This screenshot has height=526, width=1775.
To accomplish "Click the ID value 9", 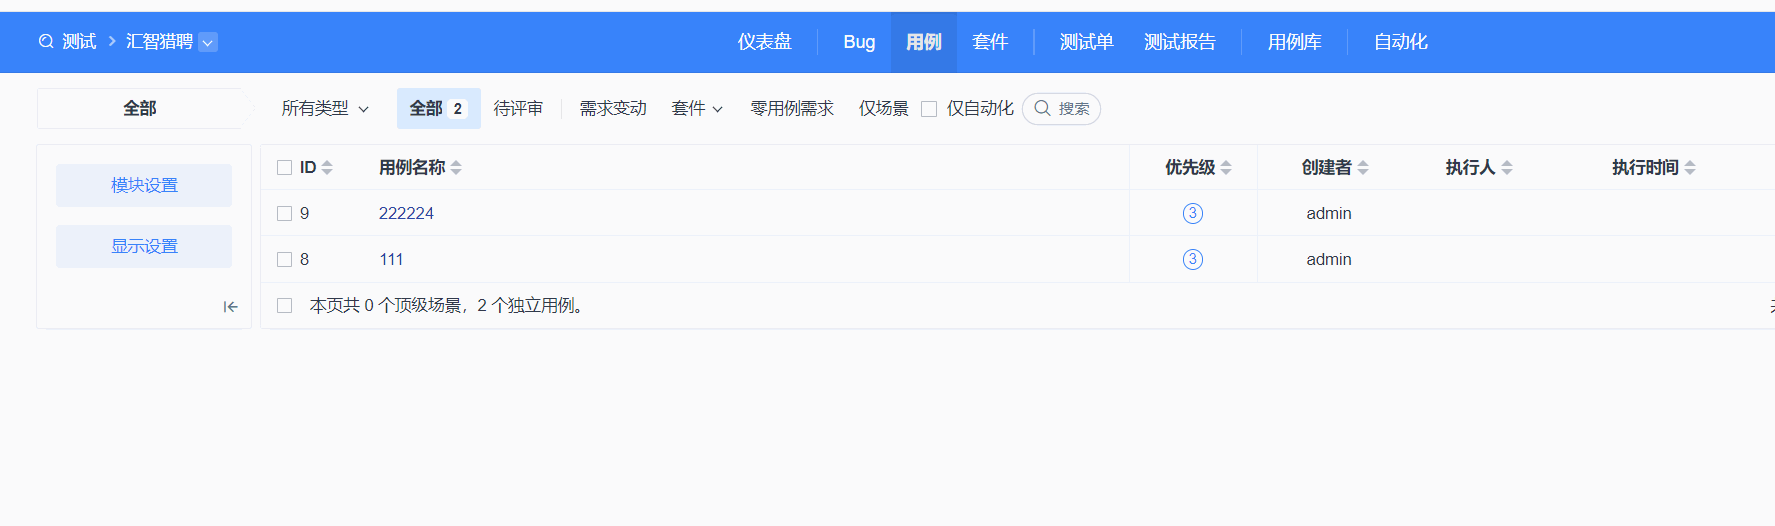I will pos(304,213).
